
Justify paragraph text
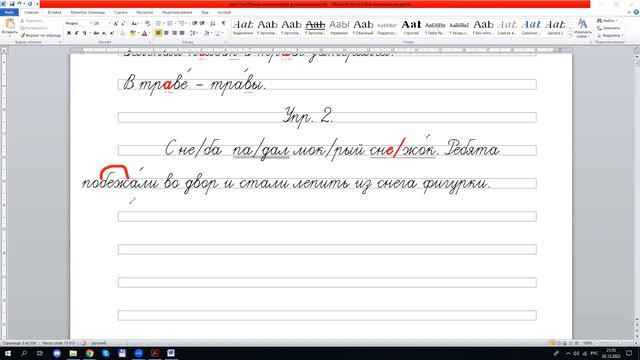pos(182,33)
